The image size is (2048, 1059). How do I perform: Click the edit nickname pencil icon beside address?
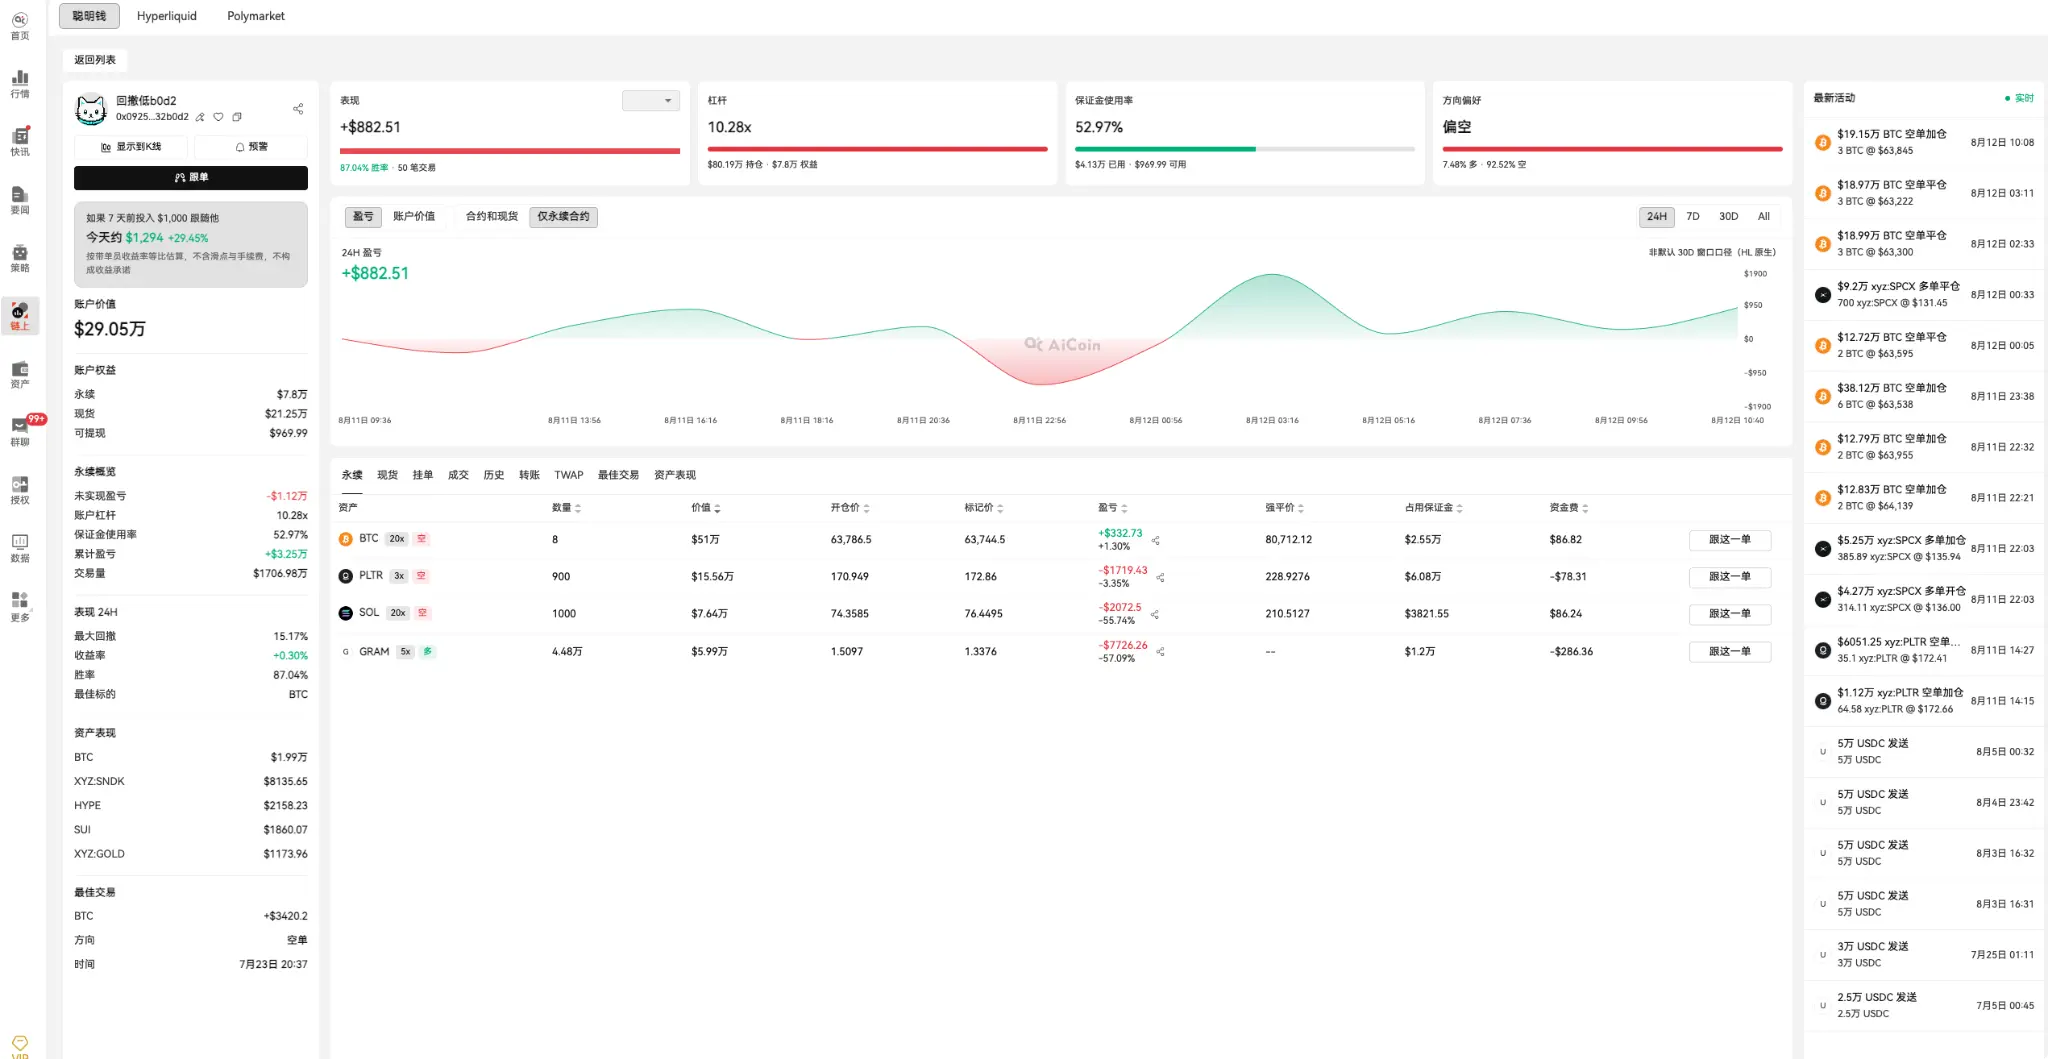coord(200,117)
